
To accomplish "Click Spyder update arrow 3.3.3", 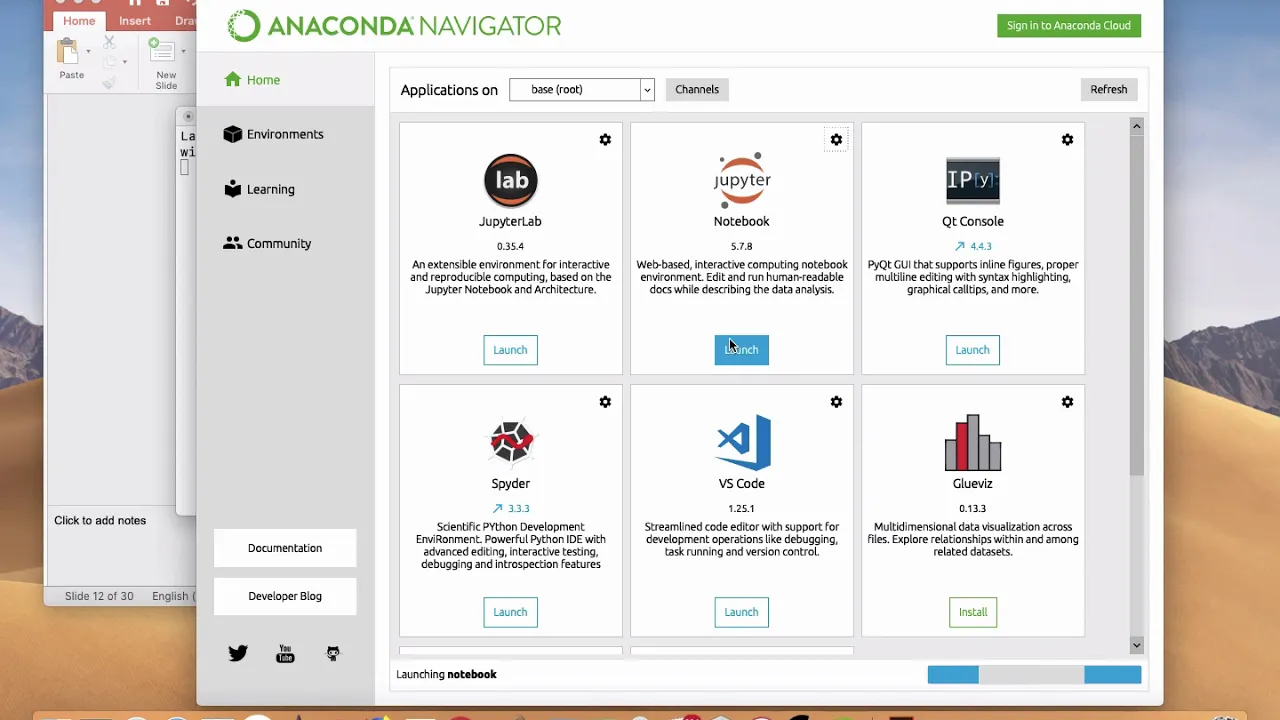I will 498,508.
